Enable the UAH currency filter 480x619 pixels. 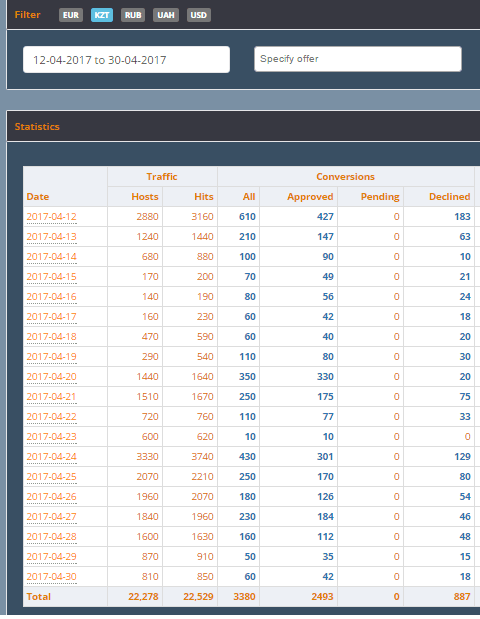click(166, 15)
